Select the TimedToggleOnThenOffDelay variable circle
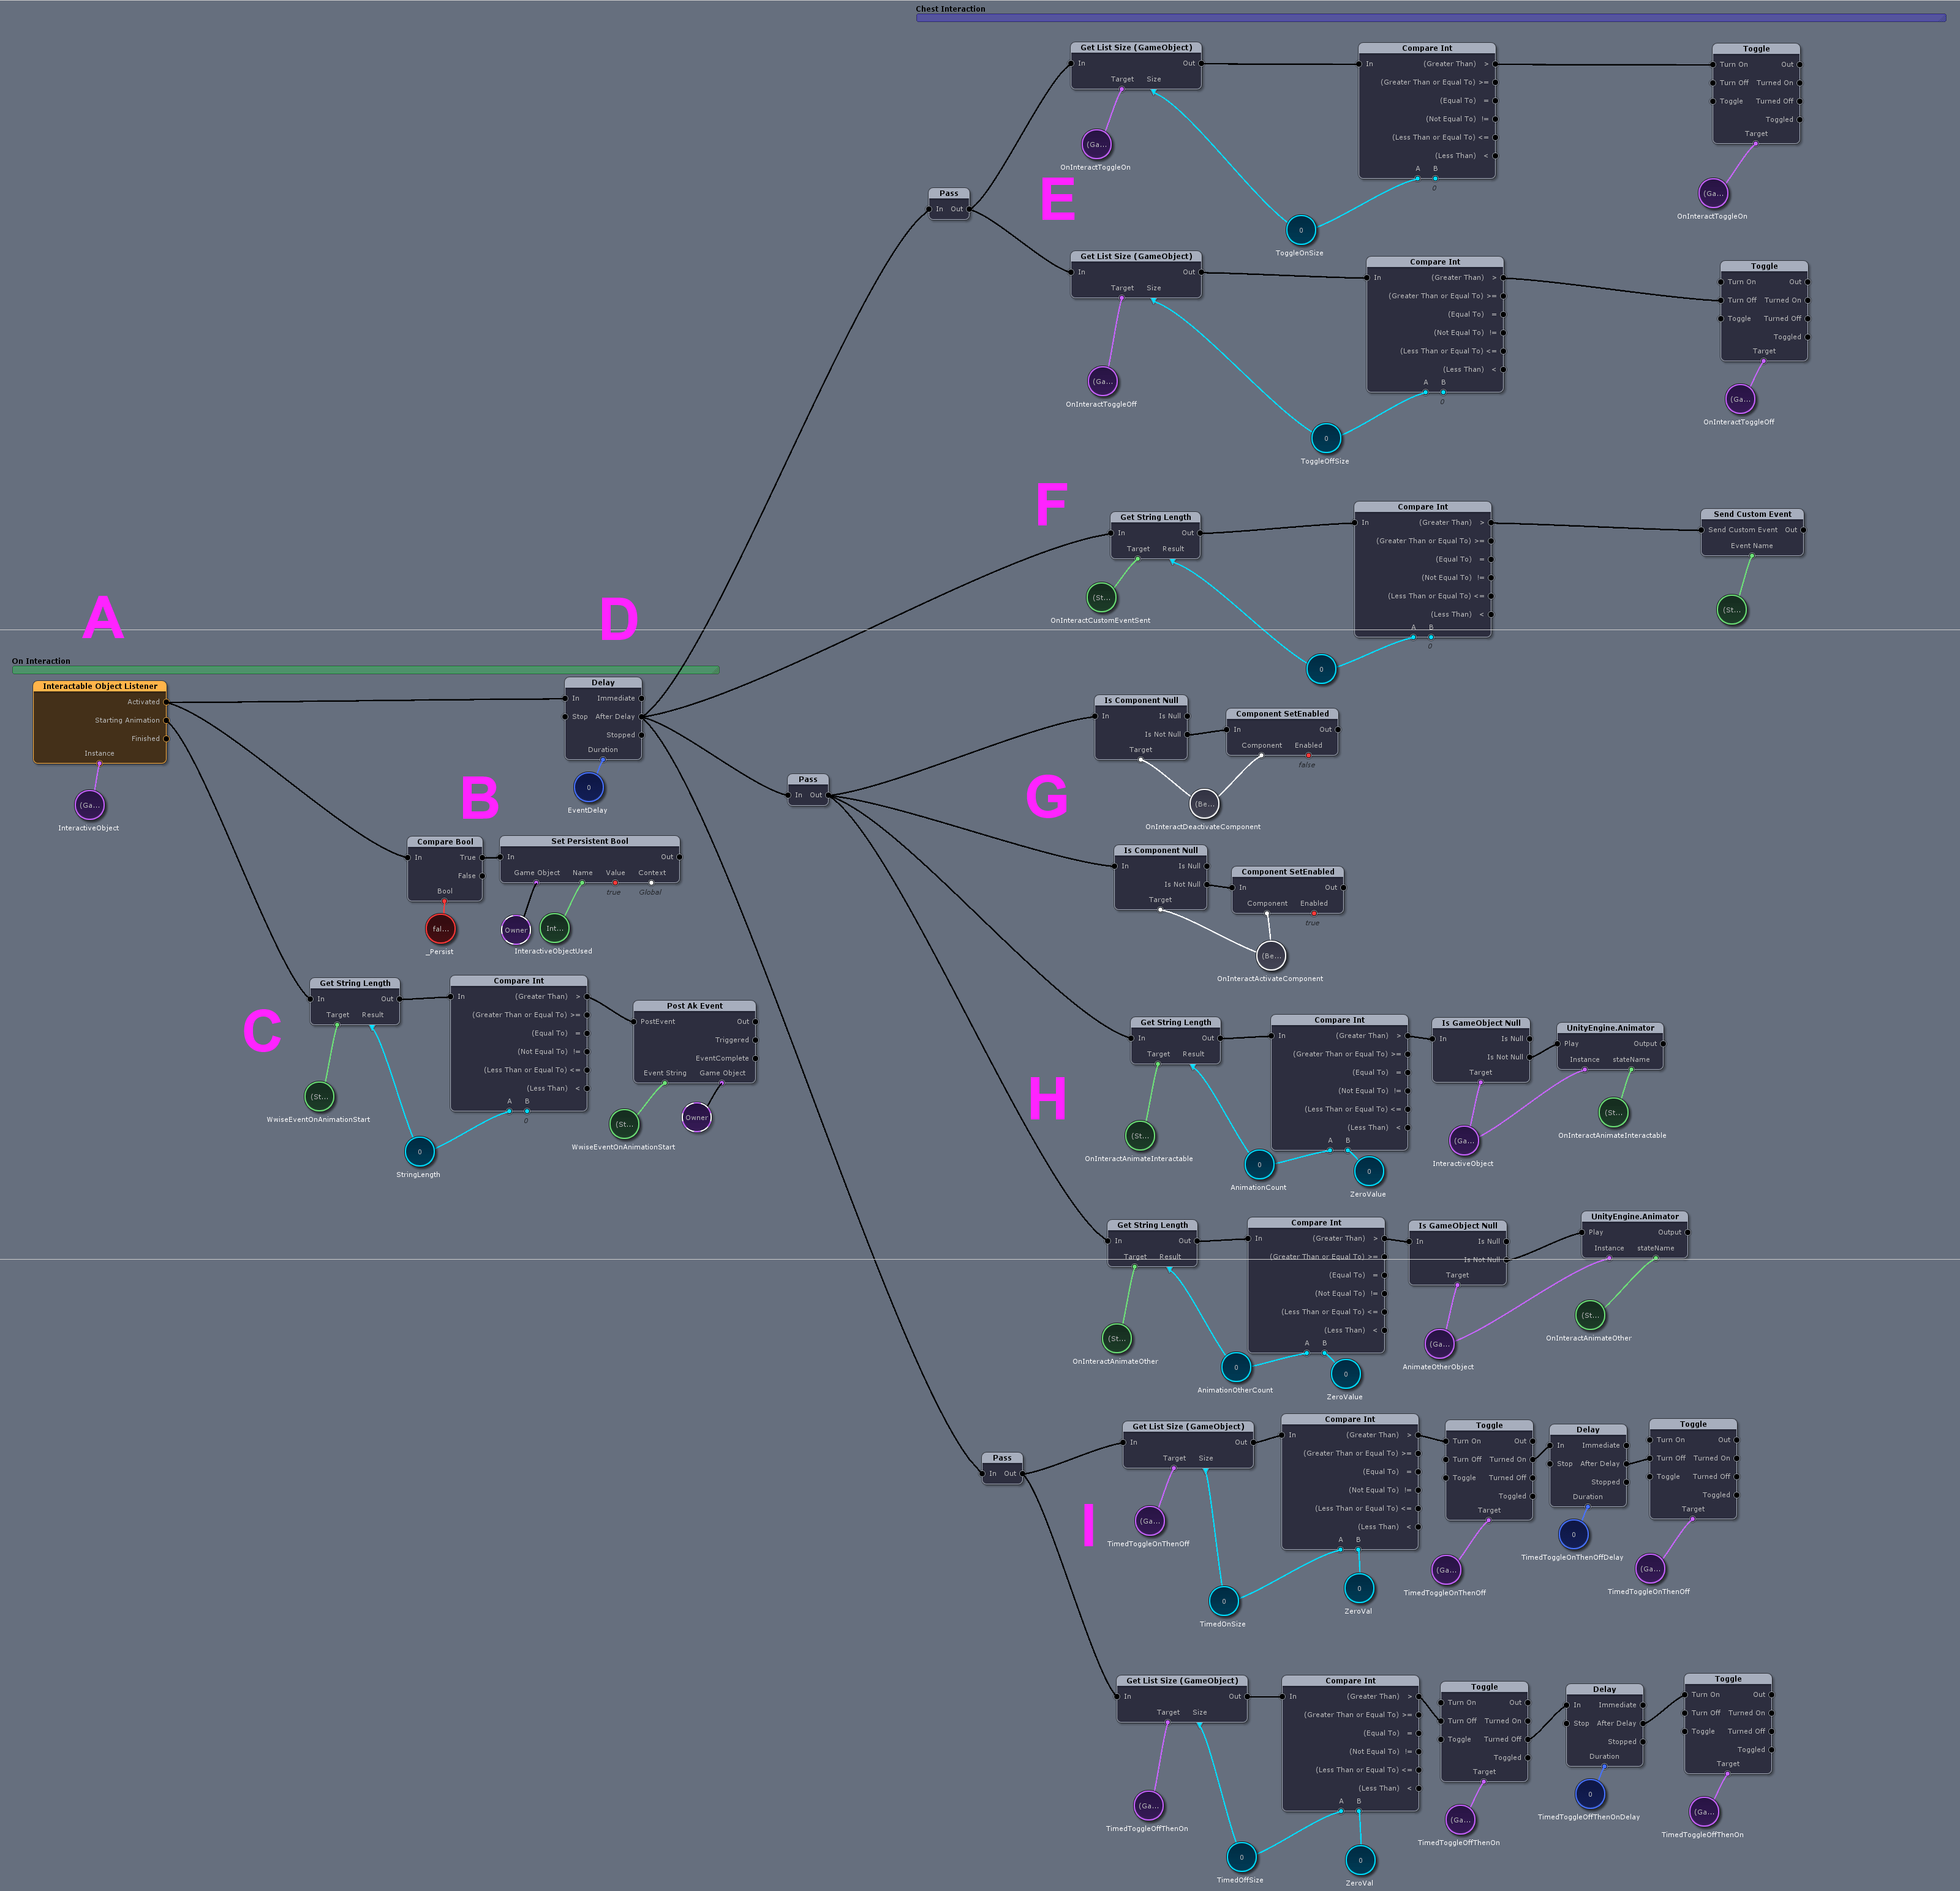The image size is (1960, 1891). tap(1573, 1534)
